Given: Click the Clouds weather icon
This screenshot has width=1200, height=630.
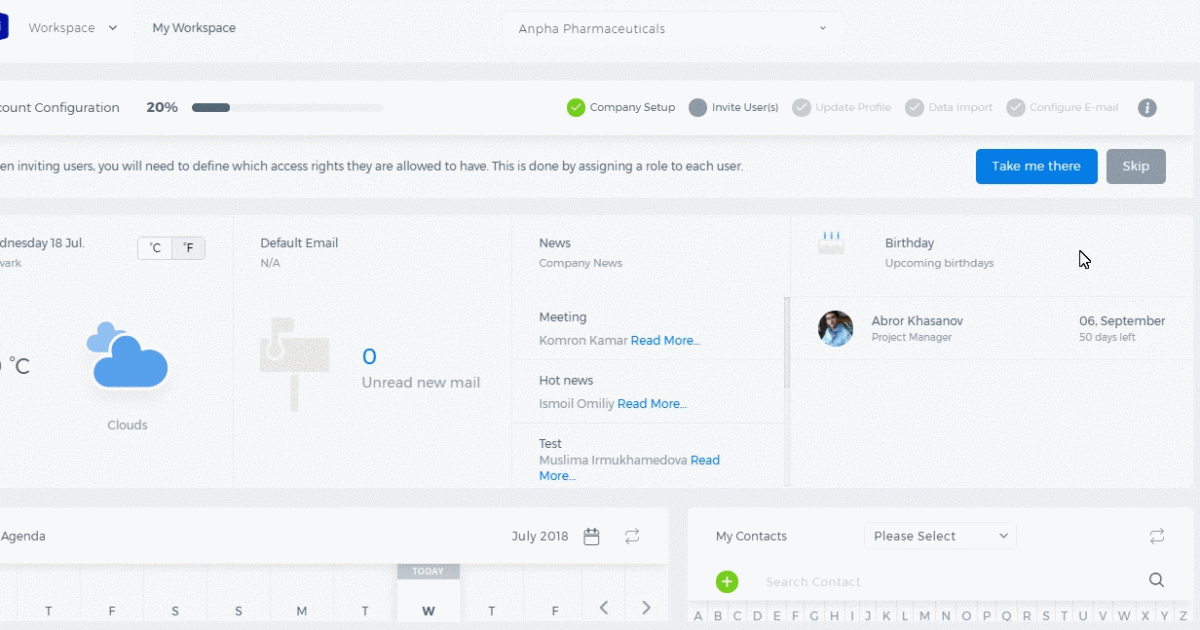Looking at the screenshot, I should click(127, 356).
